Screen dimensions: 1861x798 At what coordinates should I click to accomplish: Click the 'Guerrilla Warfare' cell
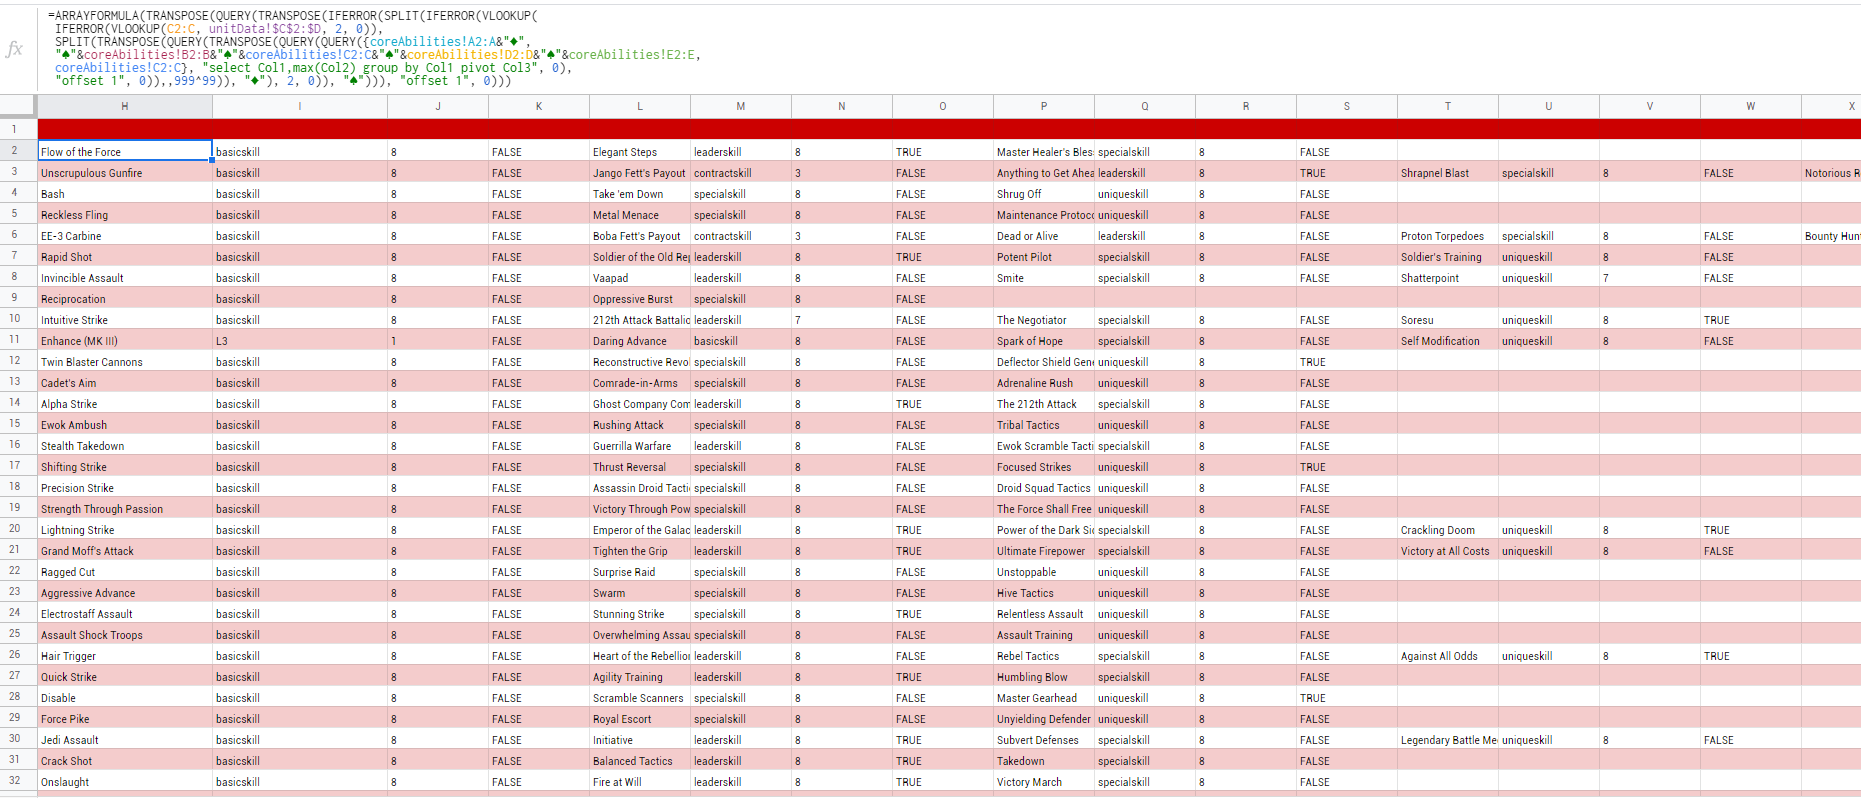pos(640,446)
